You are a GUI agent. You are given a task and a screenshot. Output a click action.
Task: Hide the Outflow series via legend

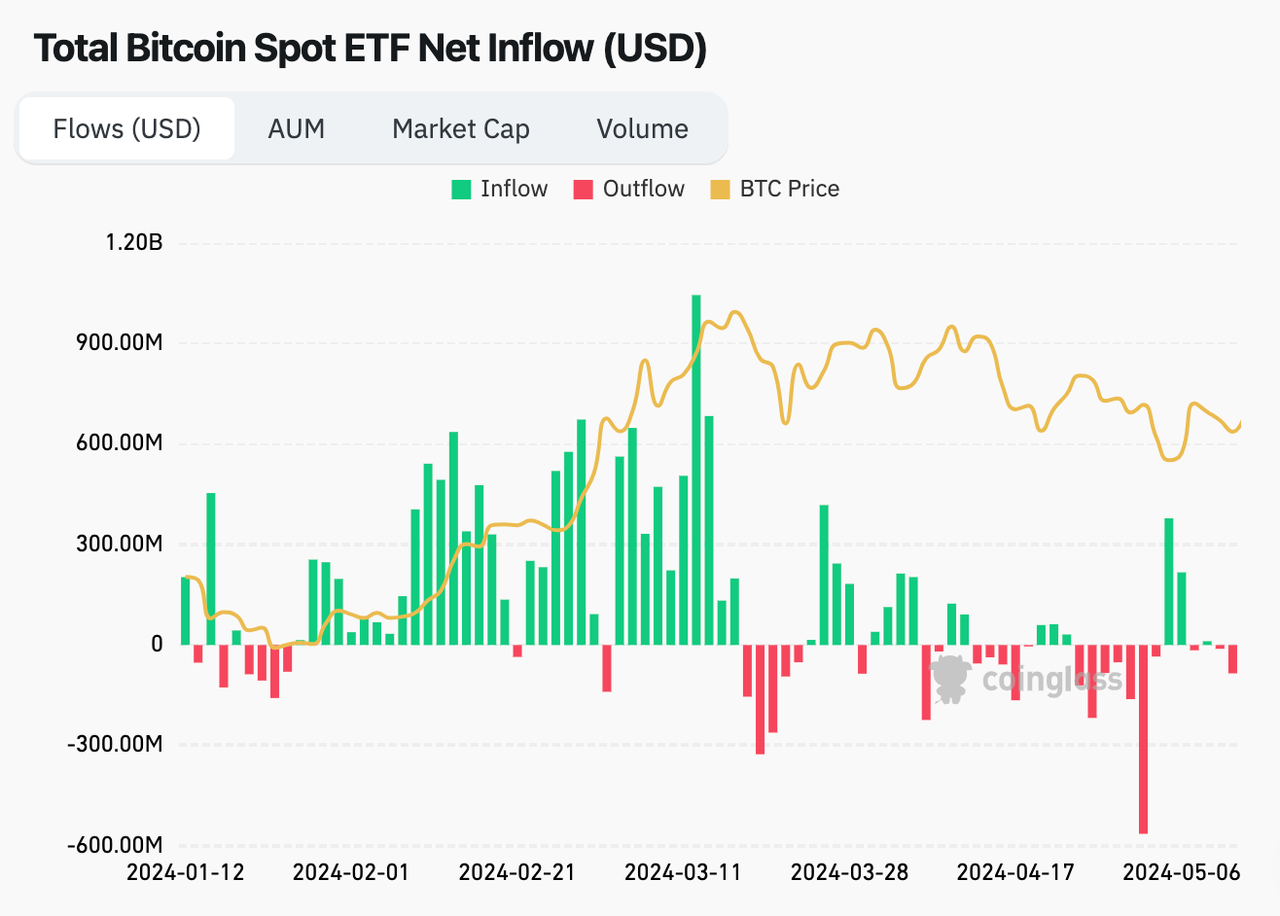click(629, 189)
